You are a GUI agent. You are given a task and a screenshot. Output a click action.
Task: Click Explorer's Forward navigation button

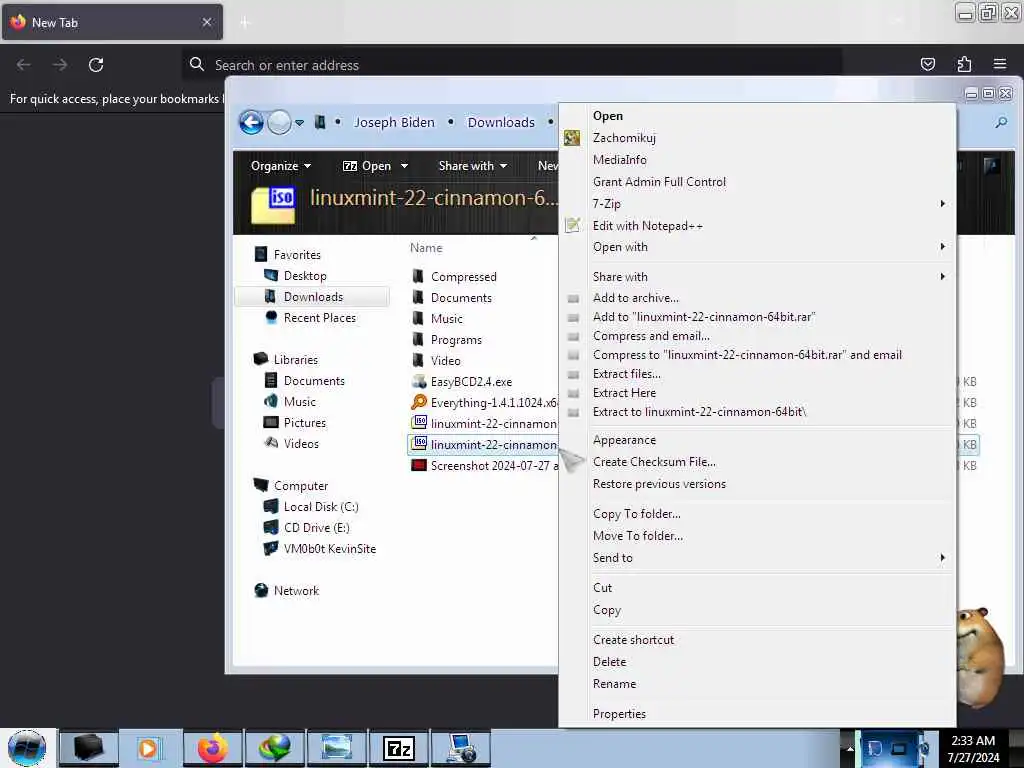point(280,122)
